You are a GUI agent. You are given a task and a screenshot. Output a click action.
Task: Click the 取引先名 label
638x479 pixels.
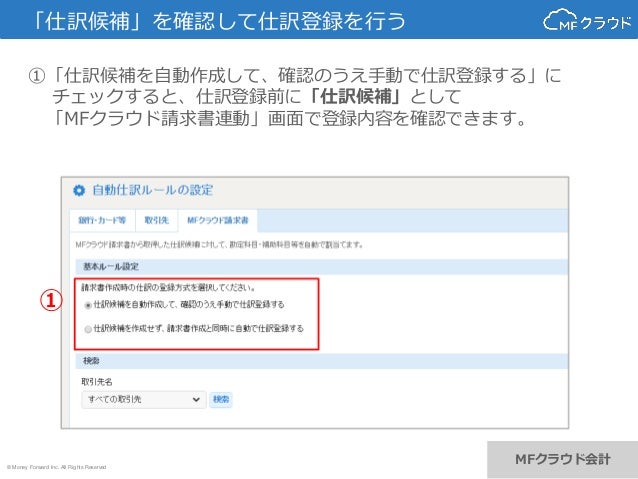click(x=97, y=382)
